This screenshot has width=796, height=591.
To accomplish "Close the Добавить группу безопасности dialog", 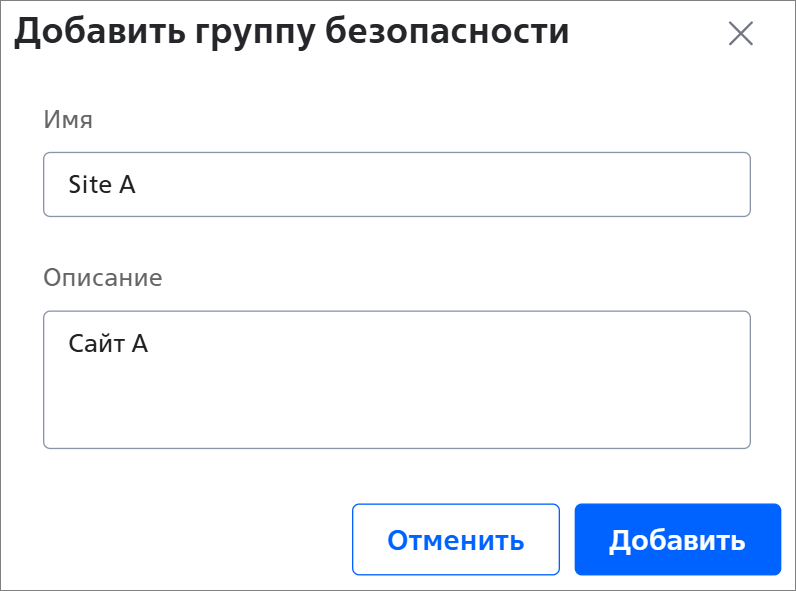I will pyautogui.click(x=741, y=34).
